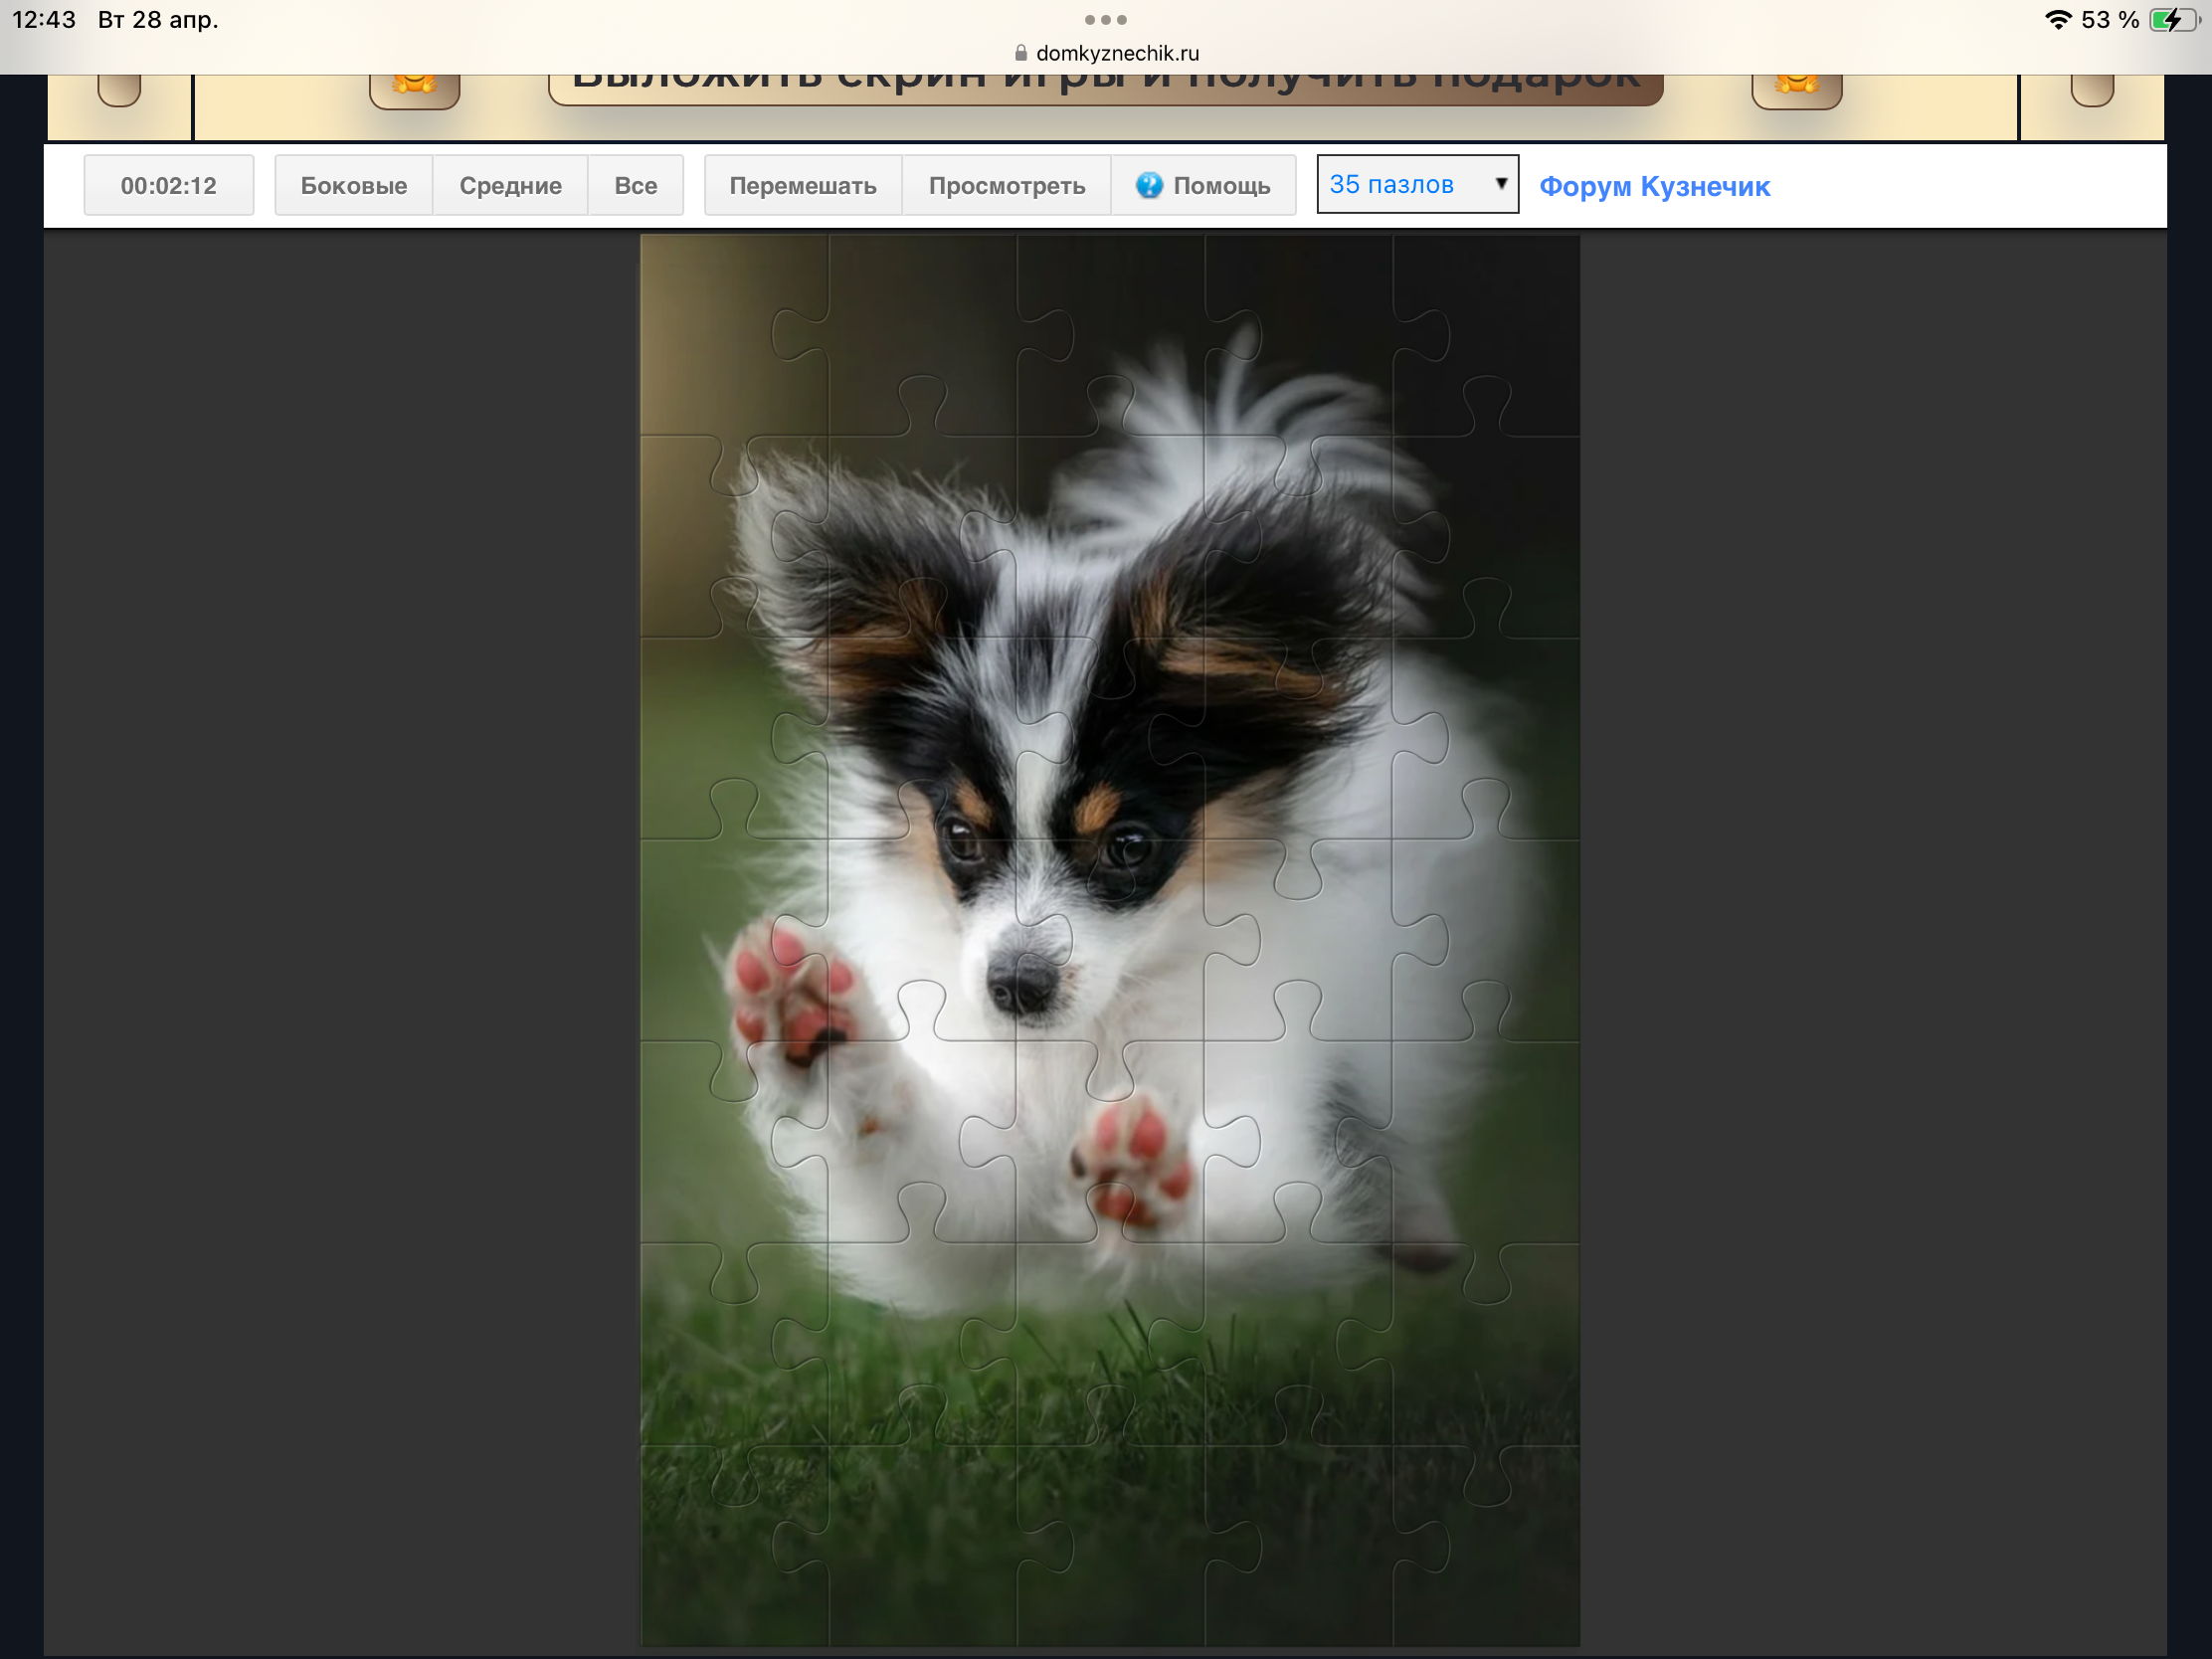Show Все puzzle pieces

pos(635,185)
